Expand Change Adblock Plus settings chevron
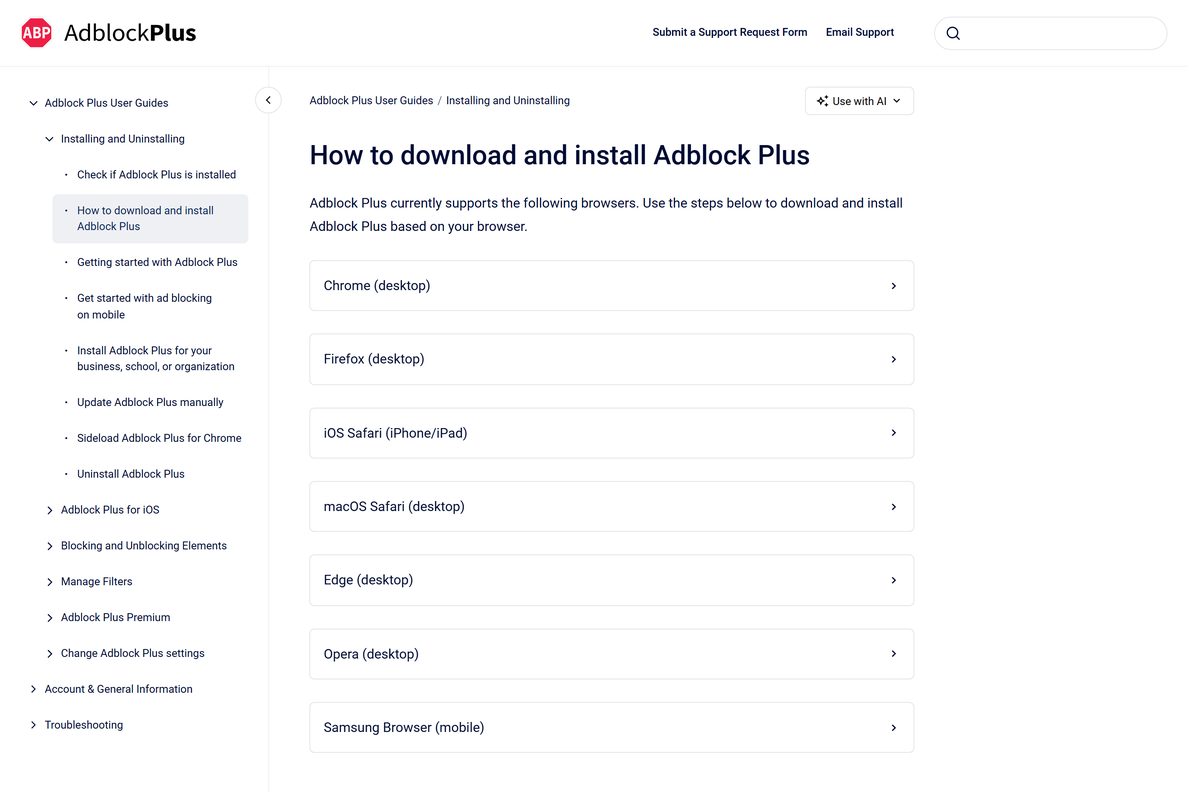The height and width of the screenshot is (792, 1200). point(49,654)
